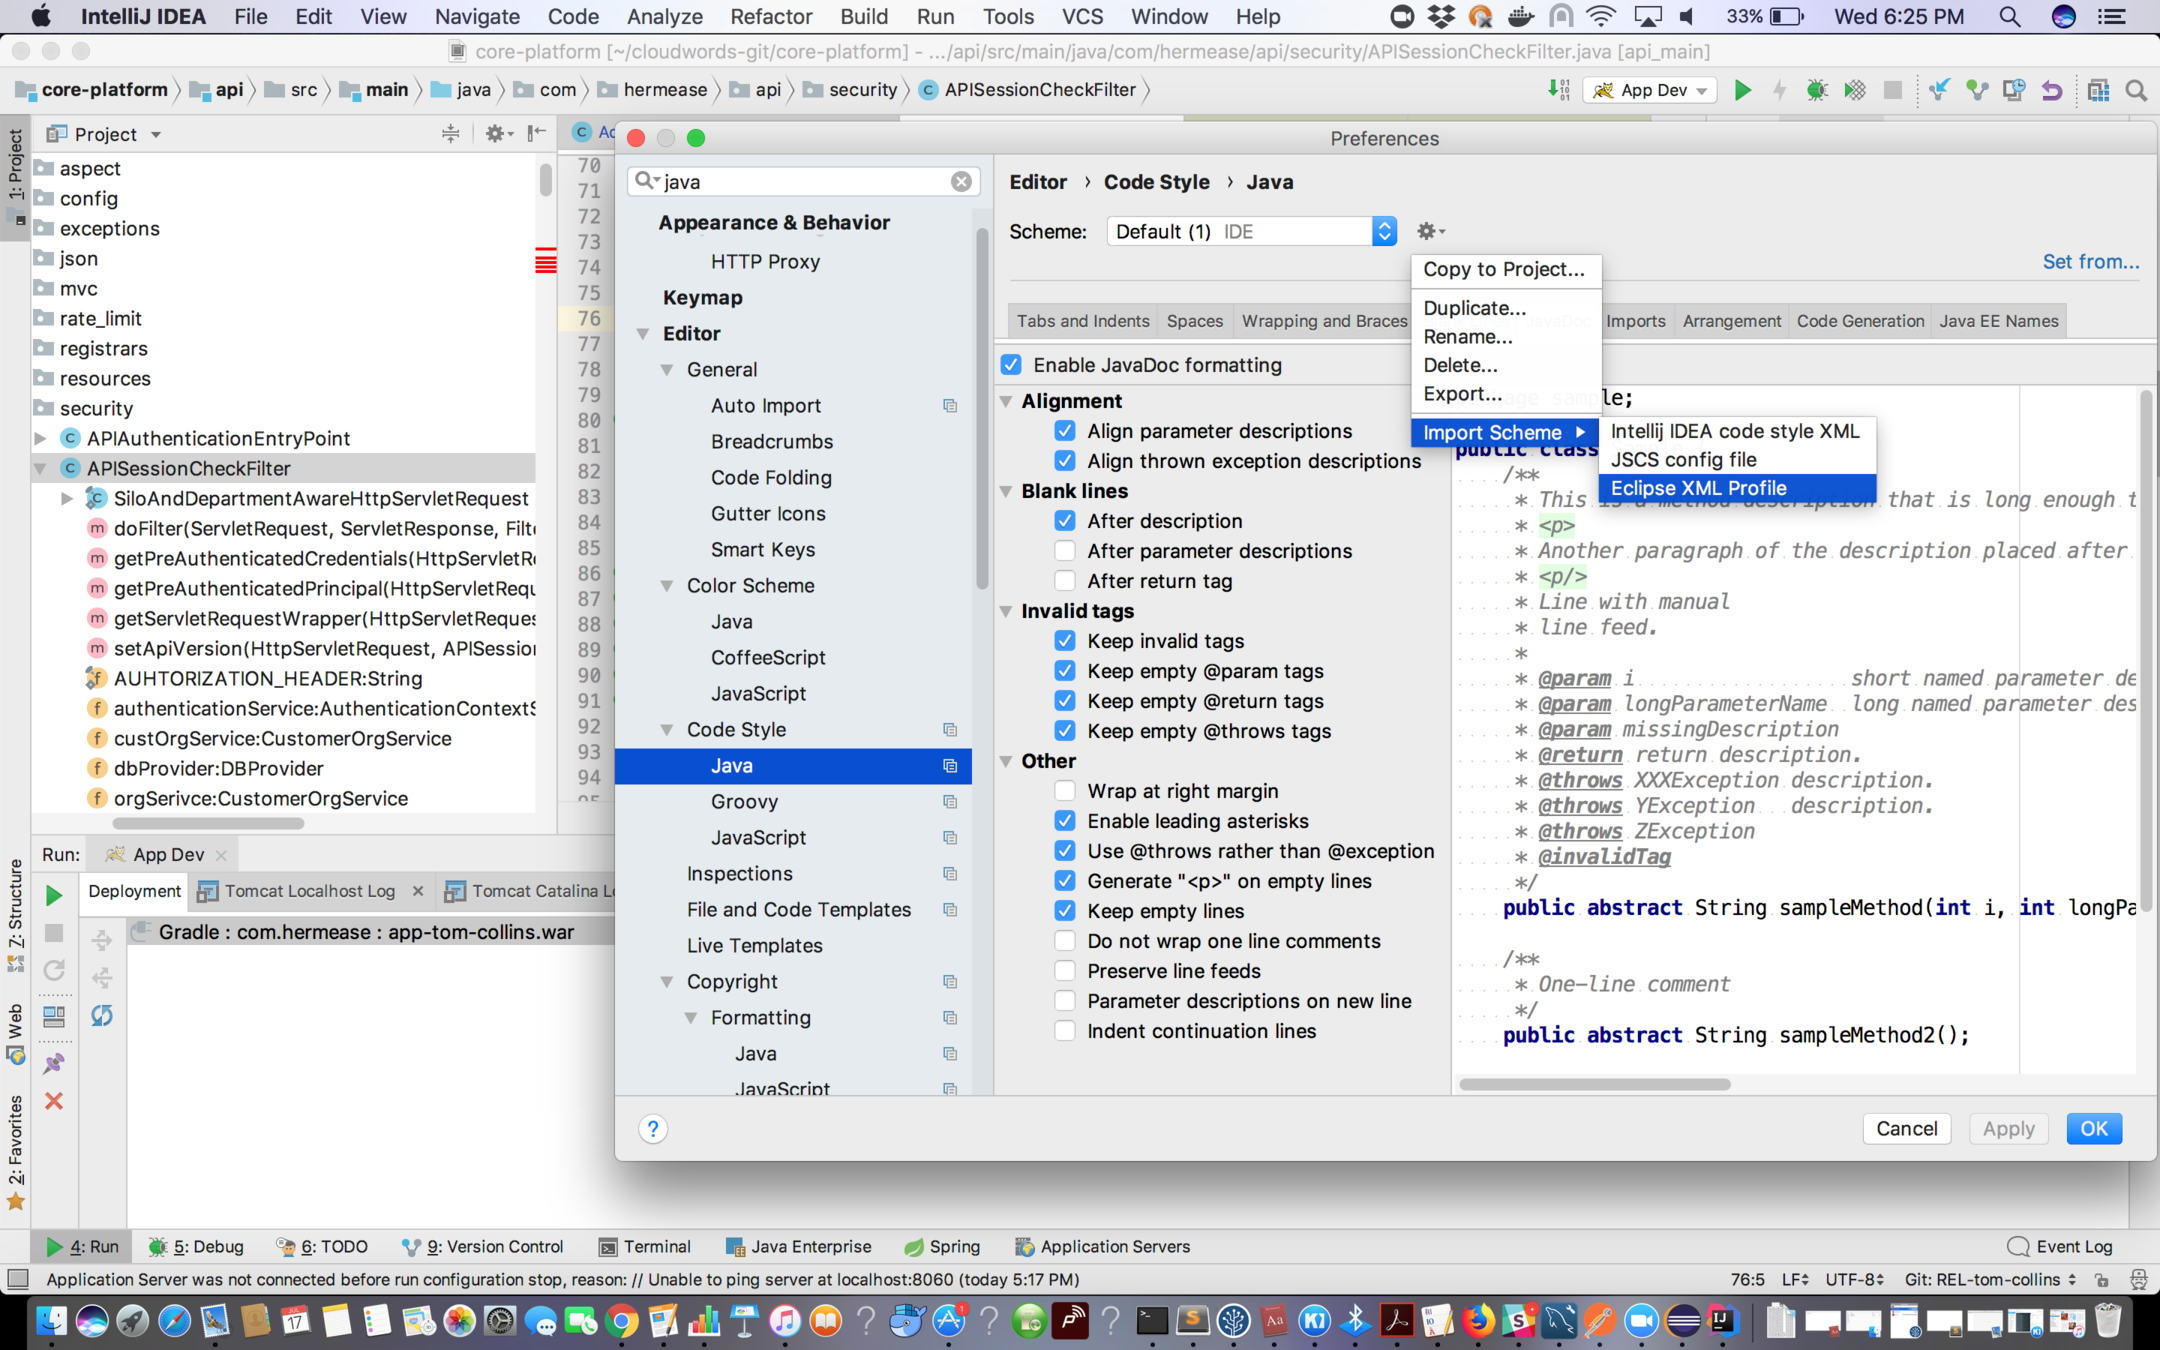Run the App Dev configuration with green play

[1742, 90]
